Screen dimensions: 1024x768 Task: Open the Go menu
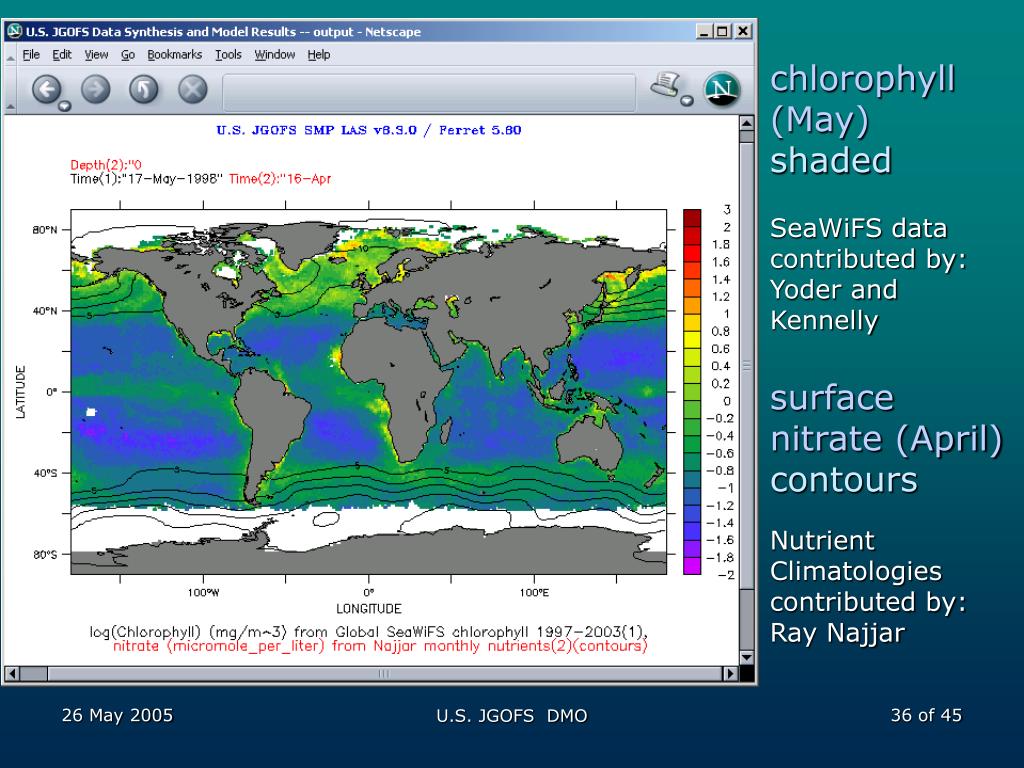[x=128, y=55]
